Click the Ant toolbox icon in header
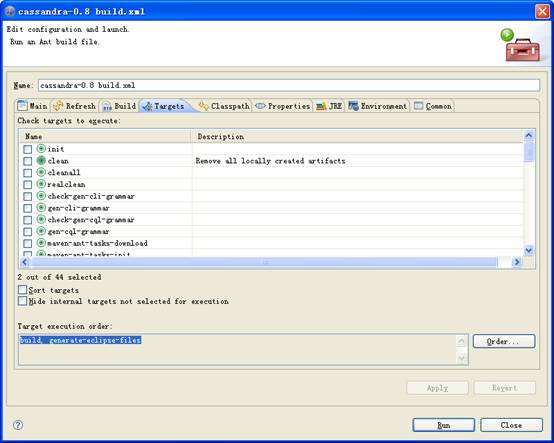Viewport: 554px width, 443px height. [x=521, y=46]
